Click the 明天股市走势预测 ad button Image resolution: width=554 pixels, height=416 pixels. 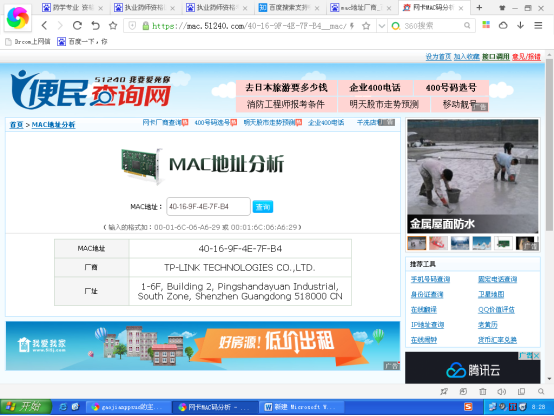384,104
